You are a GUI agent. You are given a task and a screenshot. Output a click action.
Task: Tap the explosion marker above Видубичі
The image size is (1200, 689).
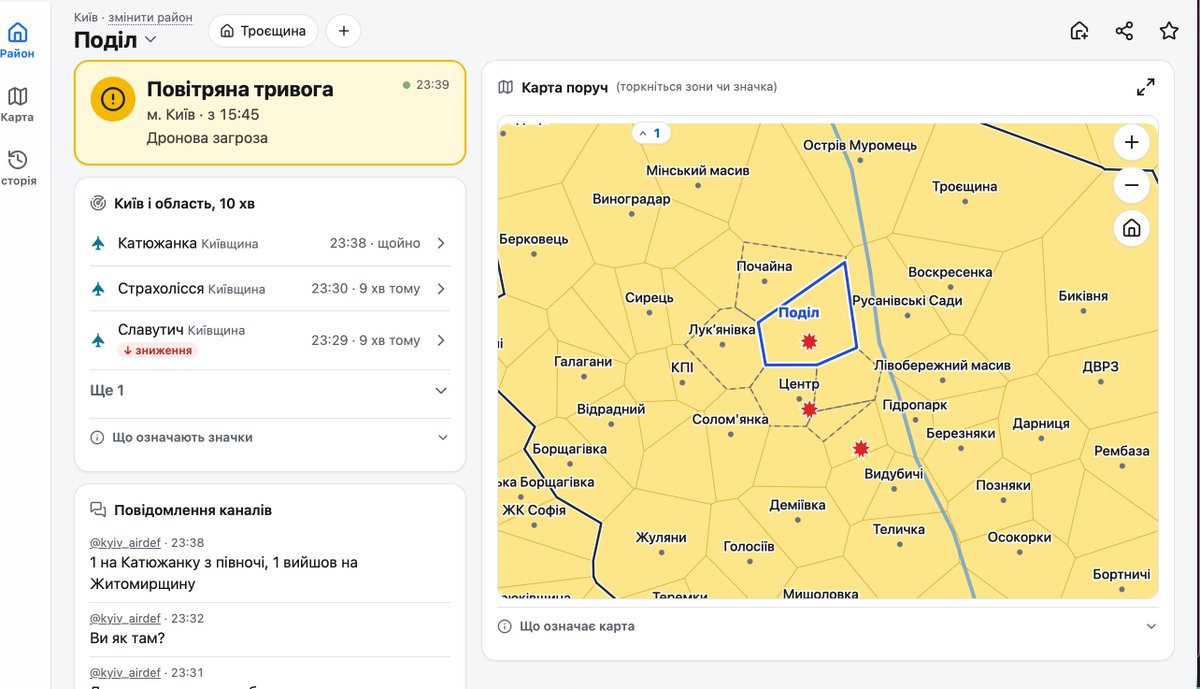pos(861,449)
